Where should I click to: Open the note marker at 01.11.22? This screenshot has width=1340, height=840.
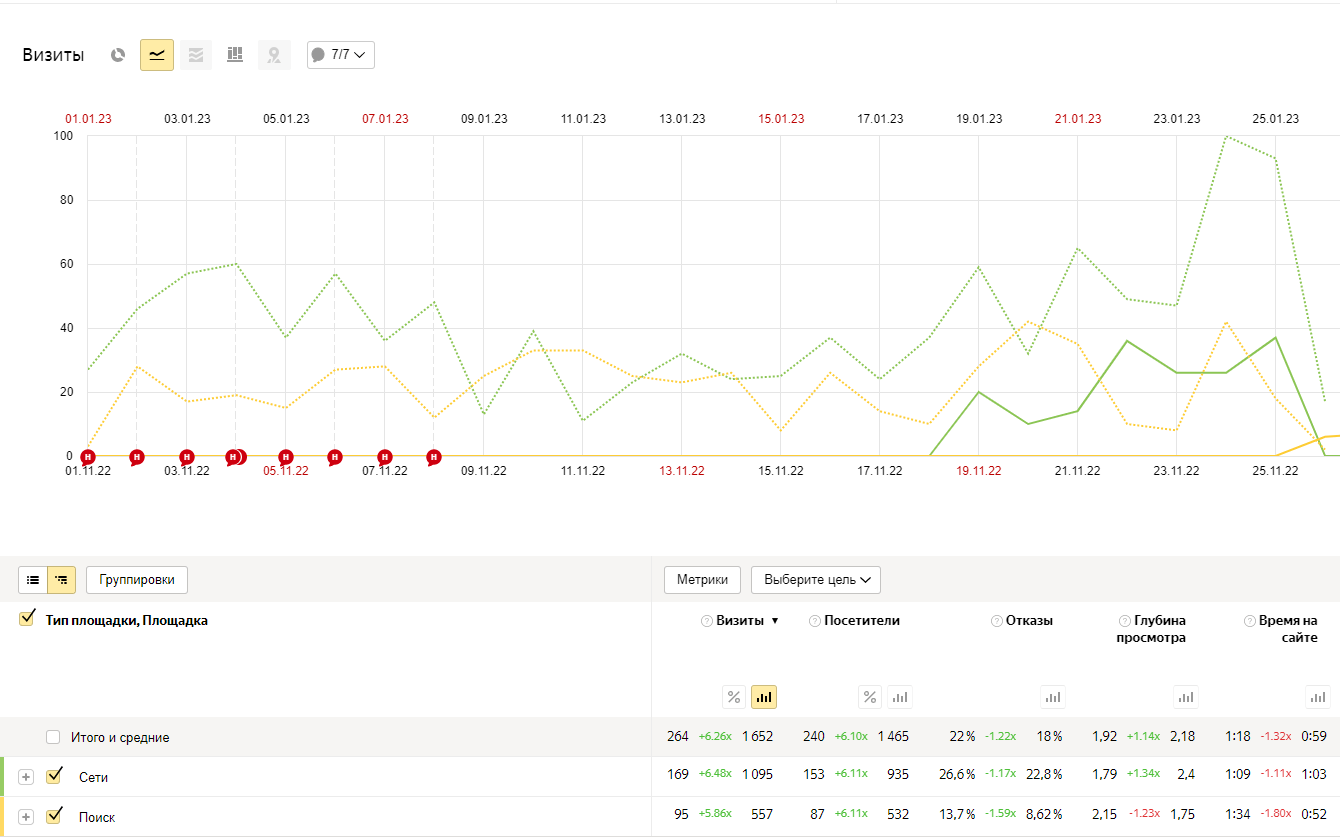[x=88, y=458]
